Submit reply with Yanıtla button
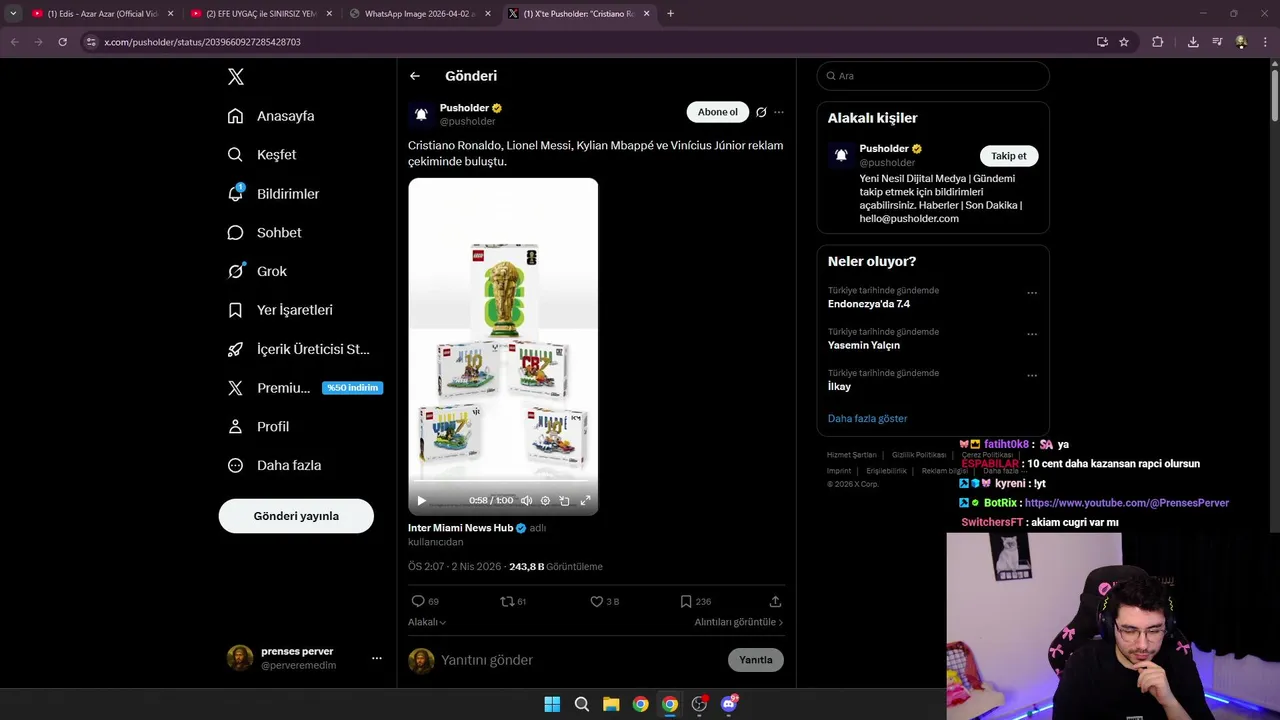 [x=756, y=660]
